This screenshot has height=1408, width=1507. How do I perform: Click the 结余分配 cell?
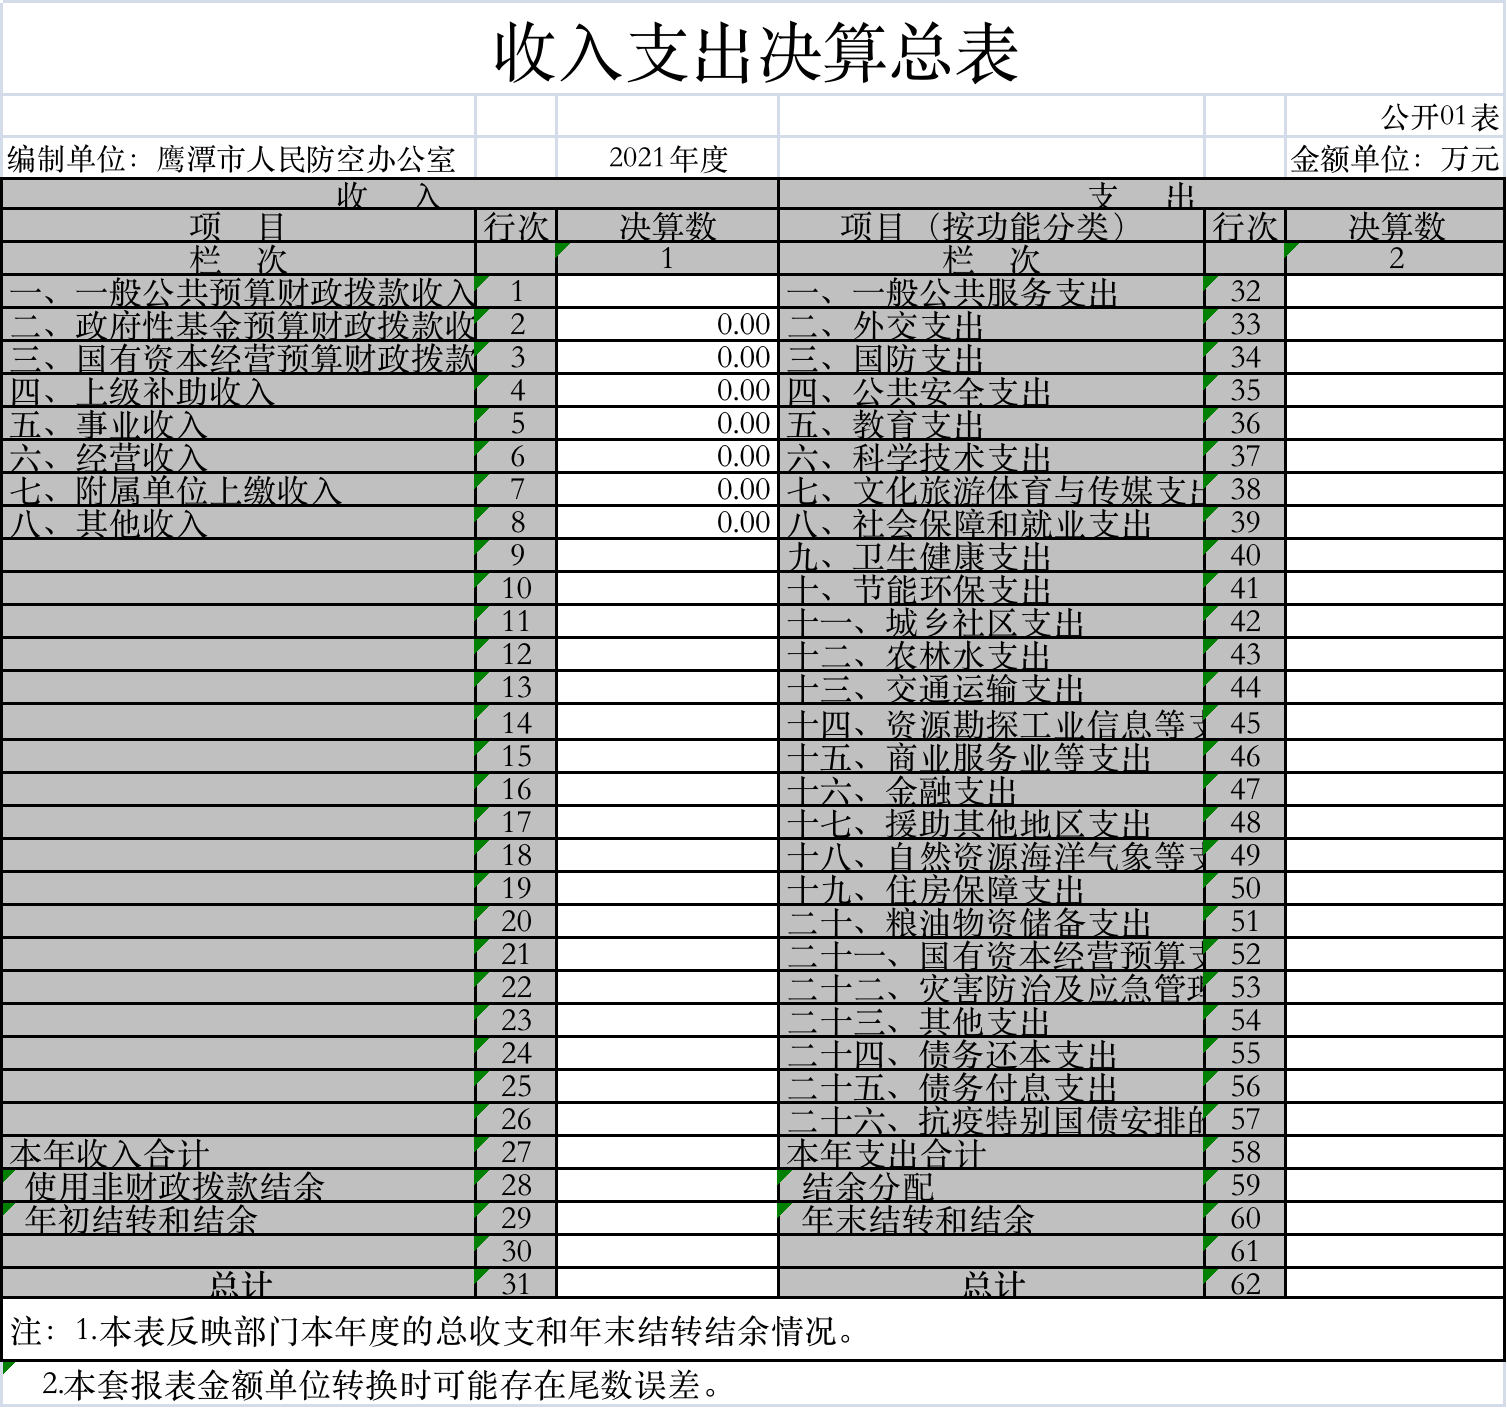click(x=992, y=1185)
